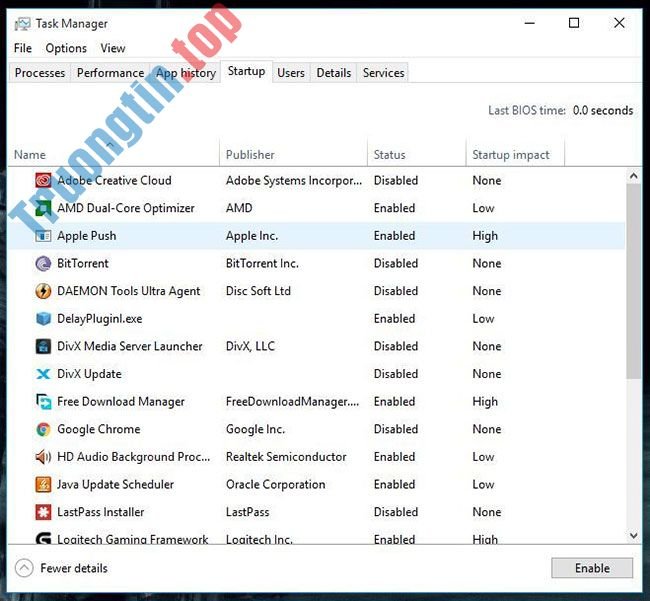
Task: Open the Options menu
Action: (x=66, y=48)
